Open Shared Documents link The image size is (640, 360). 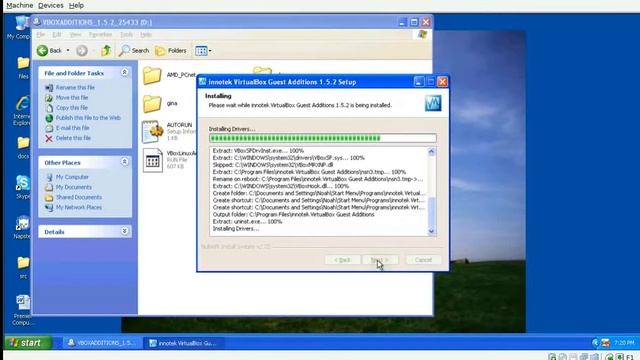click(x=79, y=197)
